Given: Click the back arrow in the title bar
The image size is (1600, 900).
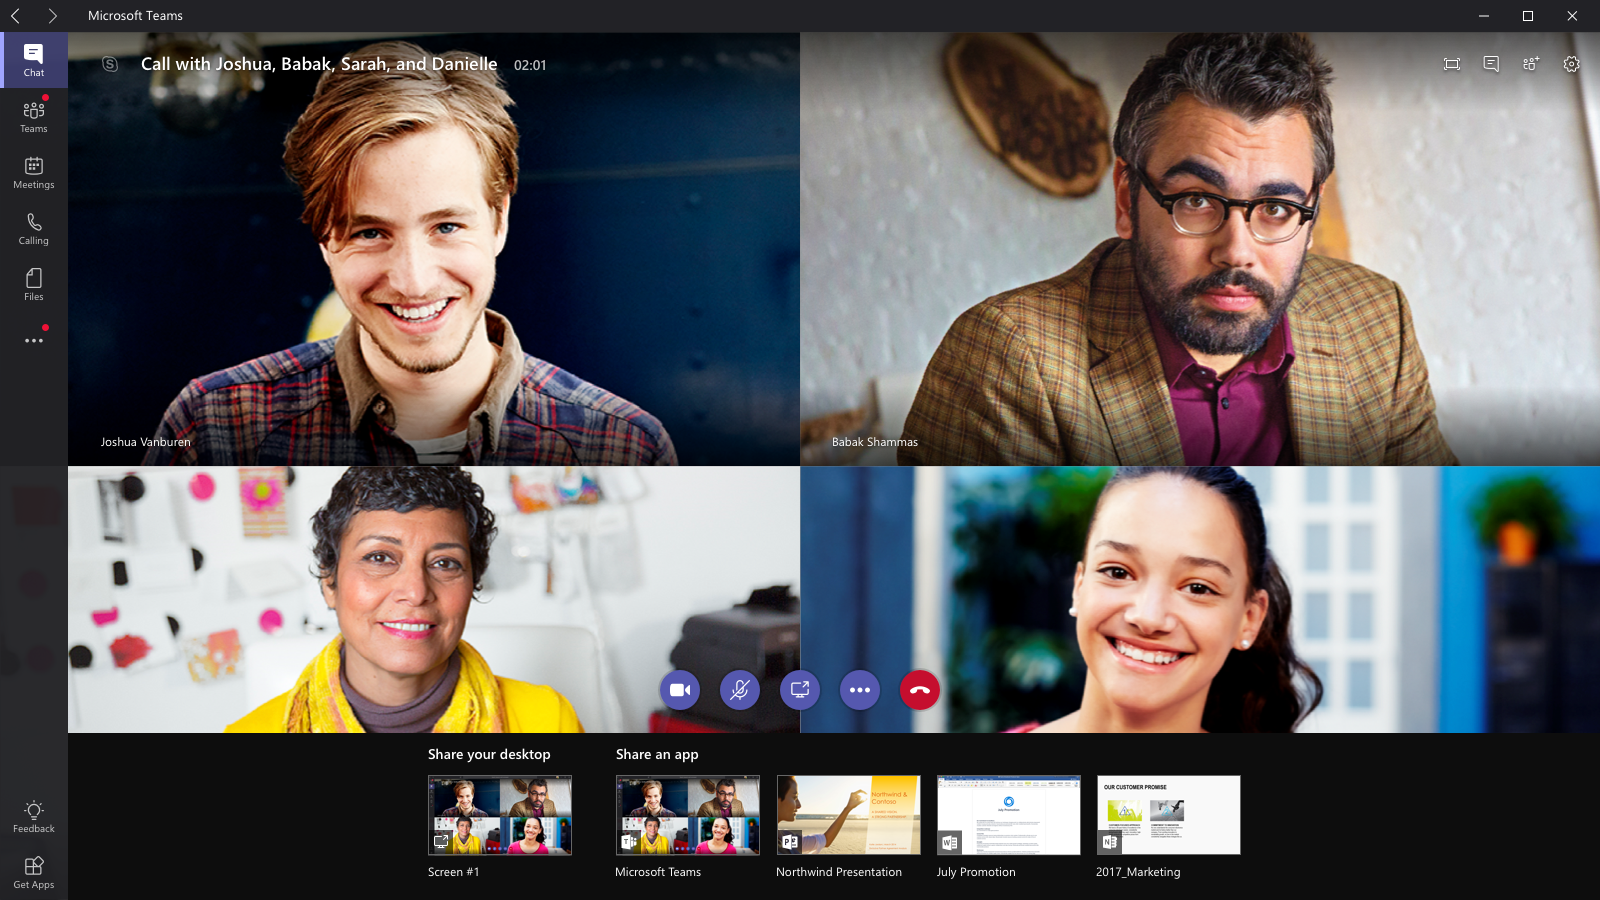Looking at the screenshot, I should coord(16,16).
